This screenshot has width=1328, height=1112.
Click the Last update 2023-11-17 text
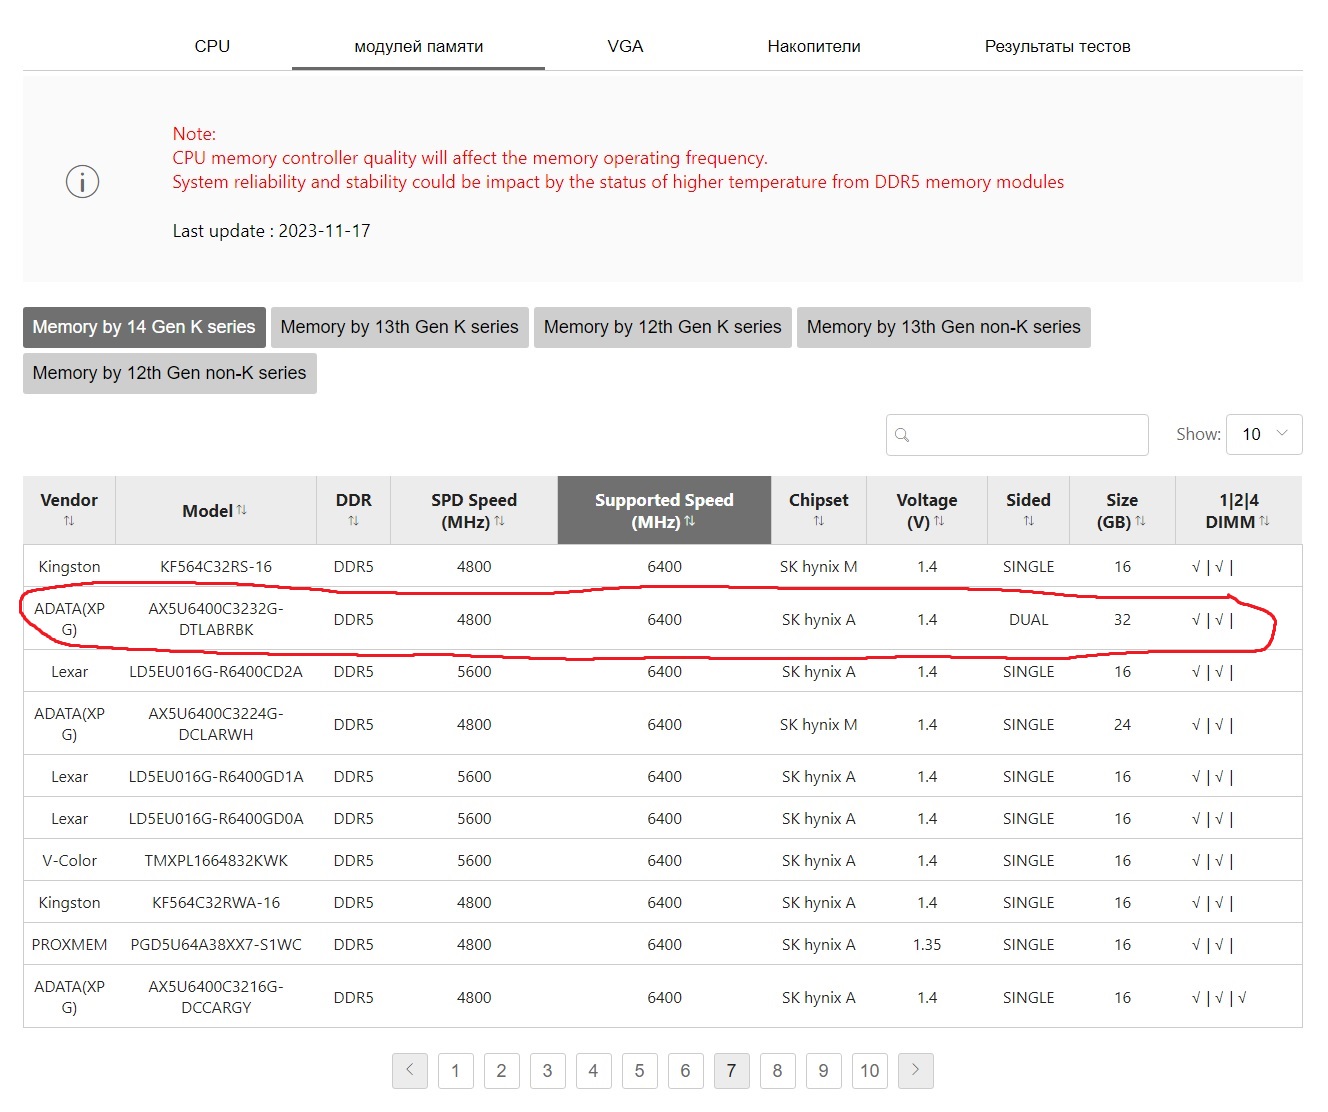coord(271,231)
